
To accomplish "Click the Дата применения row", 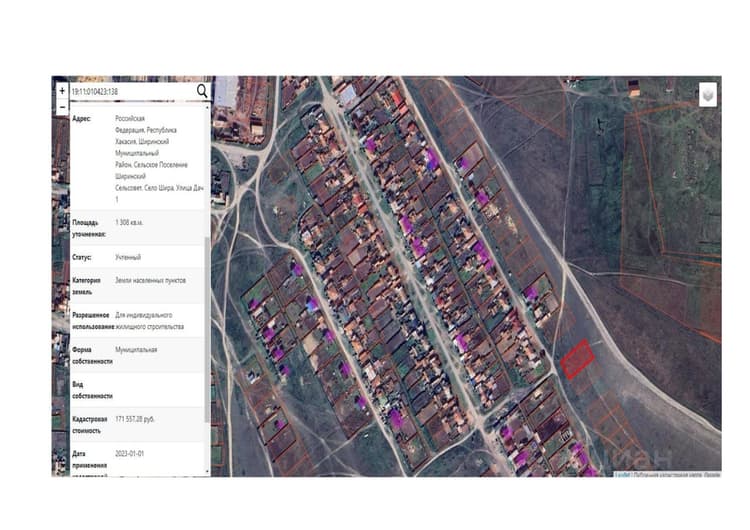I will (137, 460).
